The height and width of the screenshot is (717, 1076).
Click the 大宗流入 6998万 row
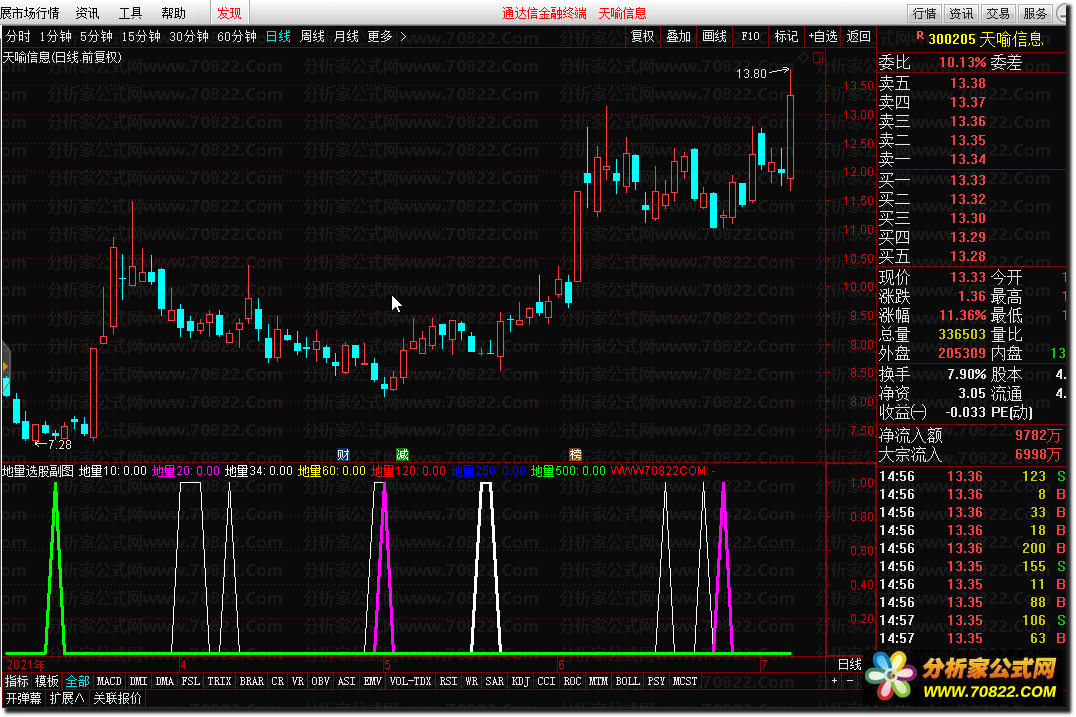972,455
